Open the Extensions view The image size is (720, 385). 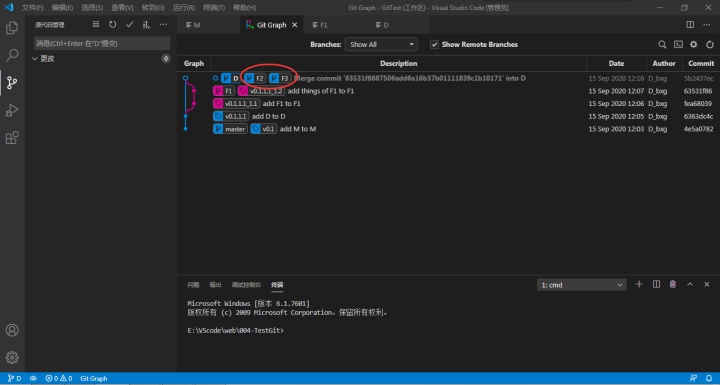[12, 138]
